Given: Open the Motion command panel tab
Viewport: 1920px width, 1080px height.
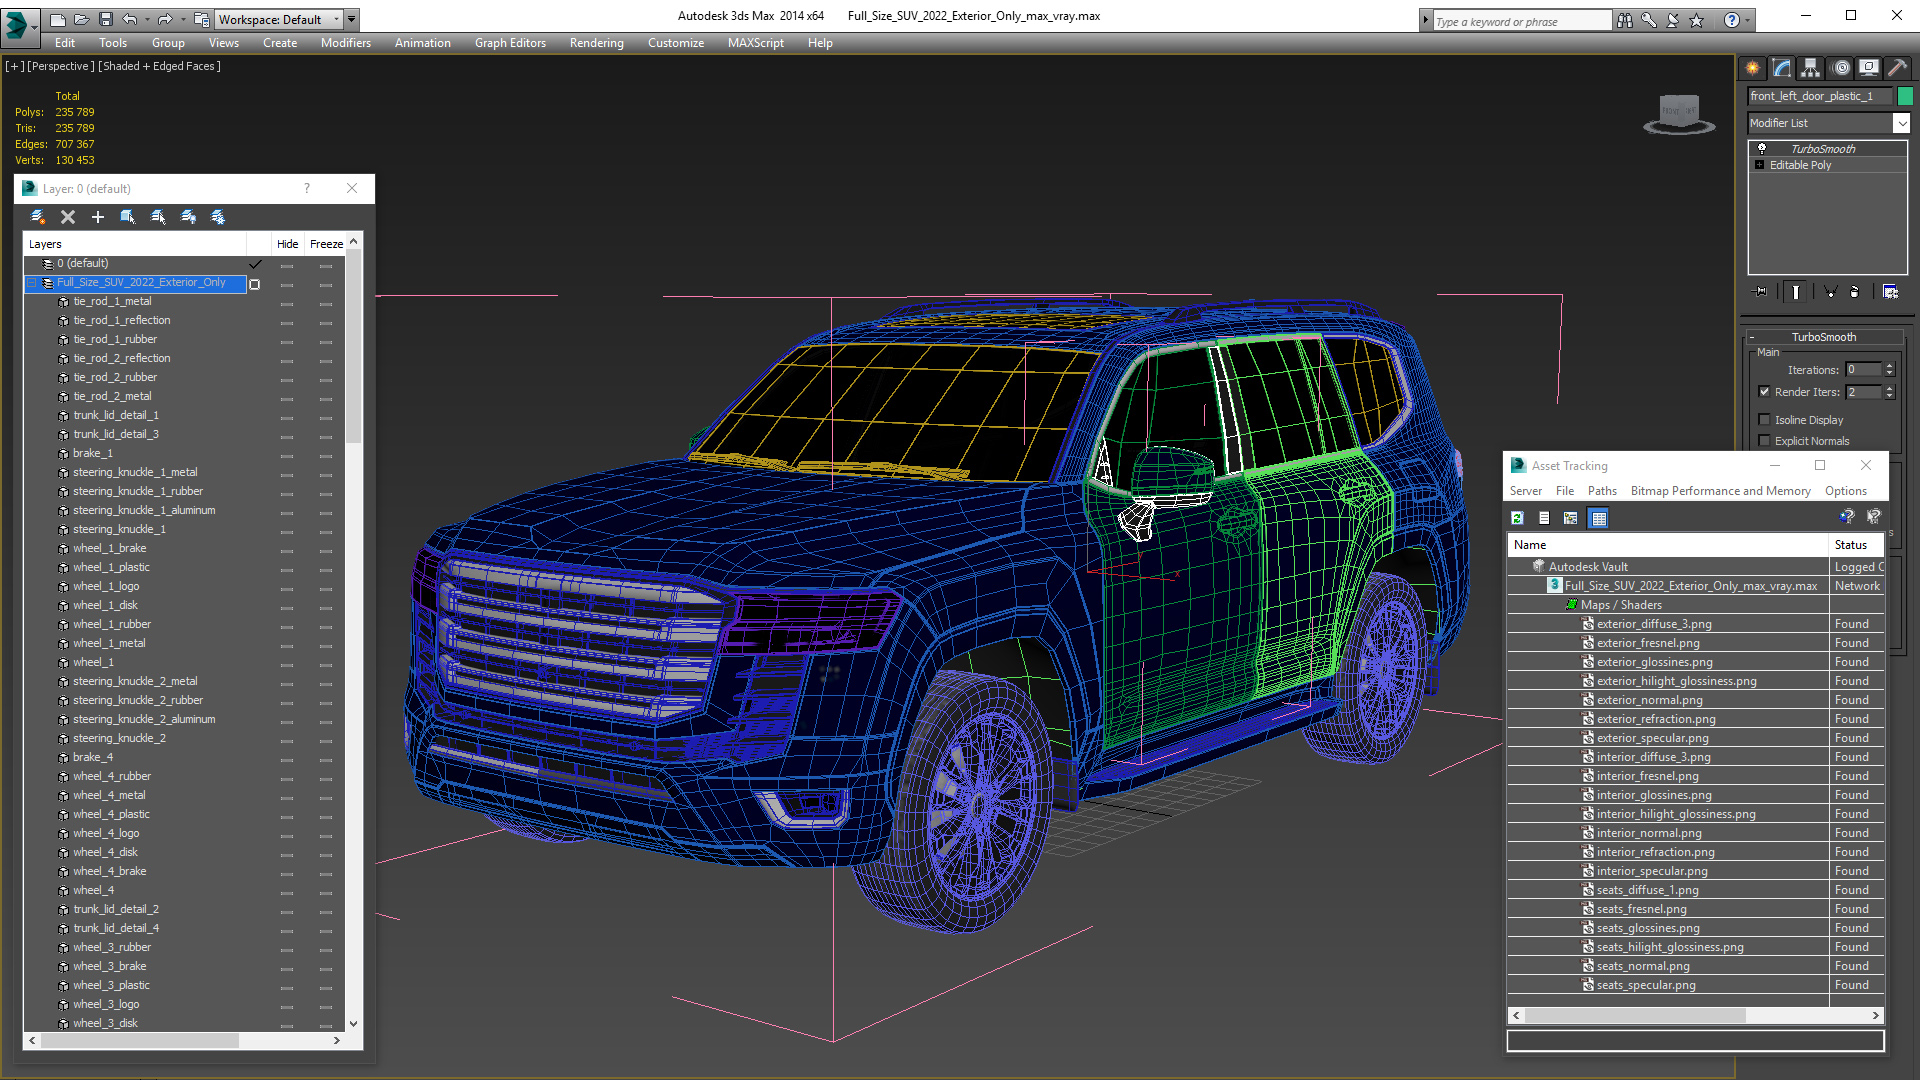Looking at the screenshot, I should coord(1841,68).
